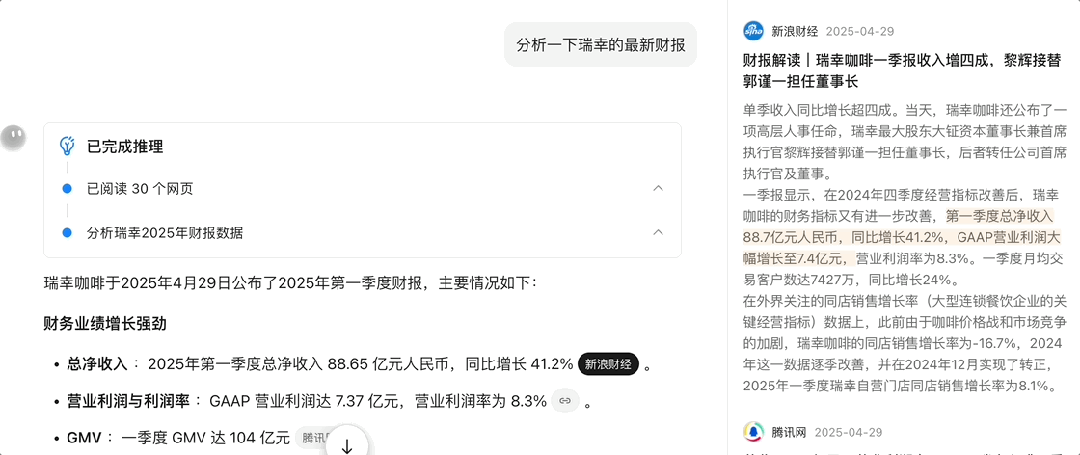The image size is (1080, 455).
Task: Click the blue dot beside 已阅读 30 个网页
Action: pos(67,188)
